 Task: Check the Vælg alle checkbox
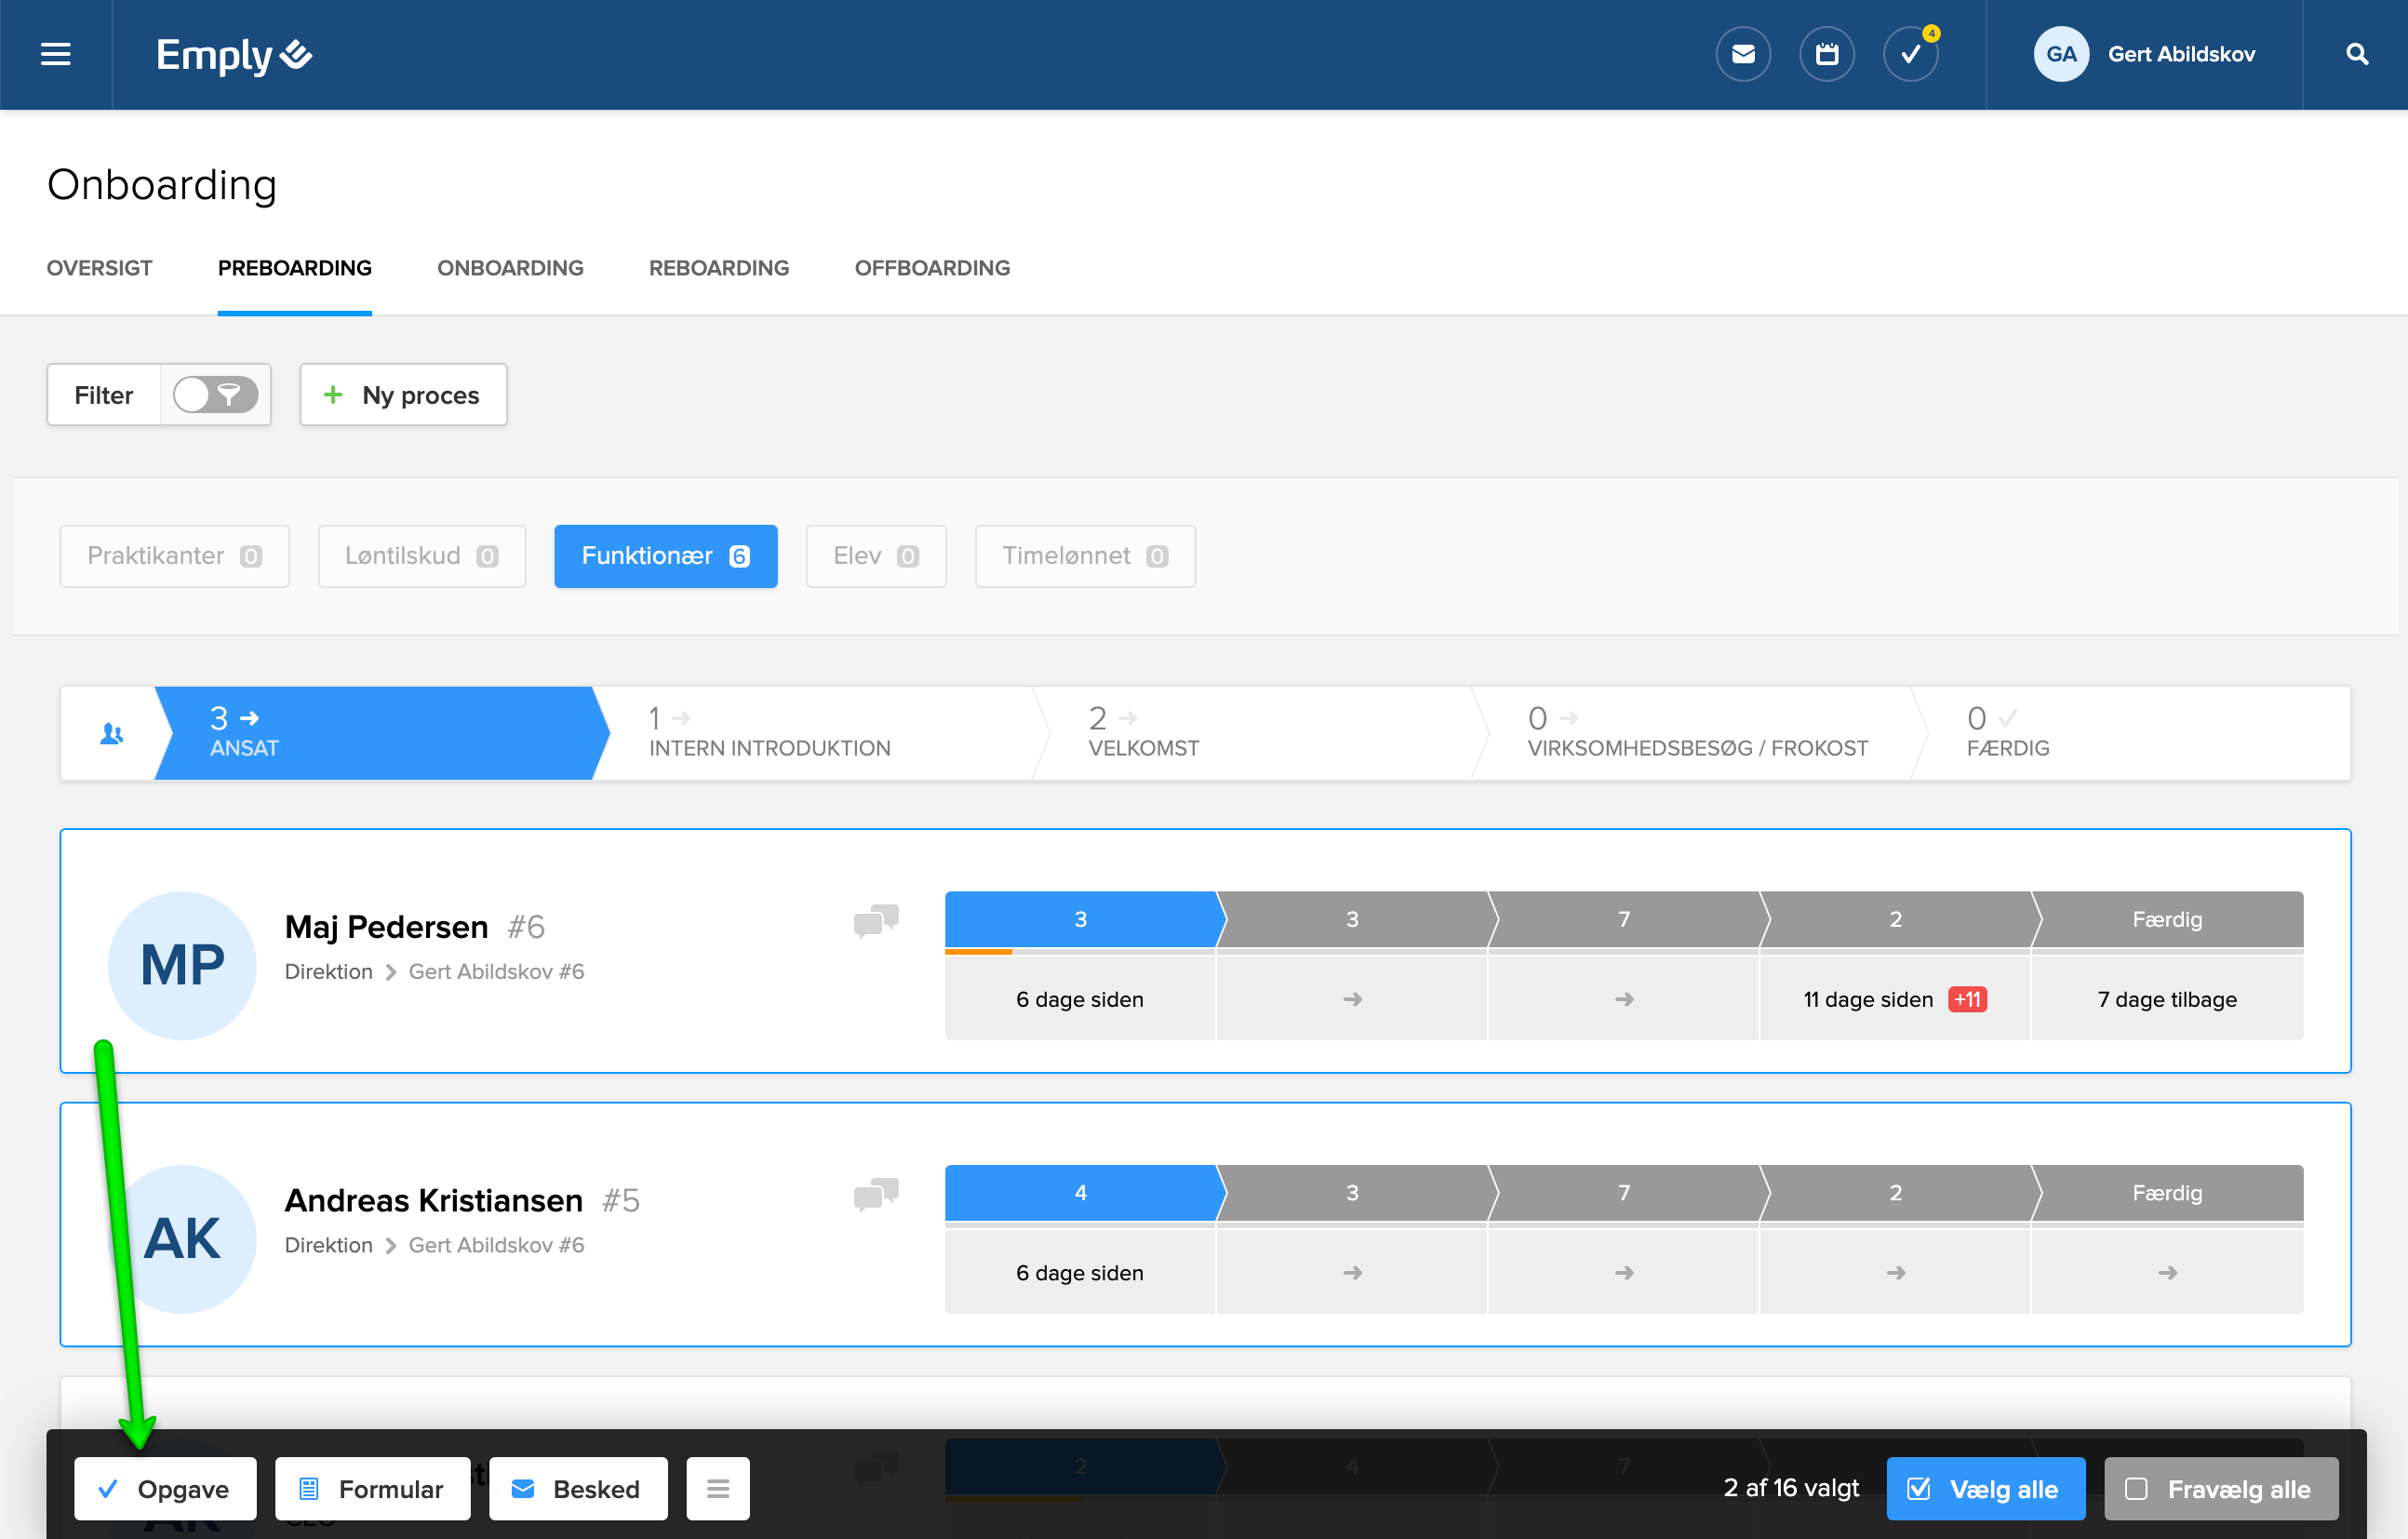(x=1918, y=1488)
